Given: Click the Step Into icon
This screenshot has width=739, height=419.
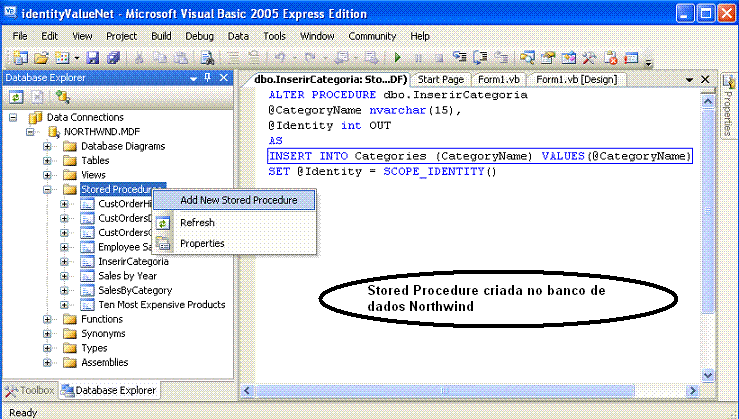Looking at the screenshot, I should (460, 58).
